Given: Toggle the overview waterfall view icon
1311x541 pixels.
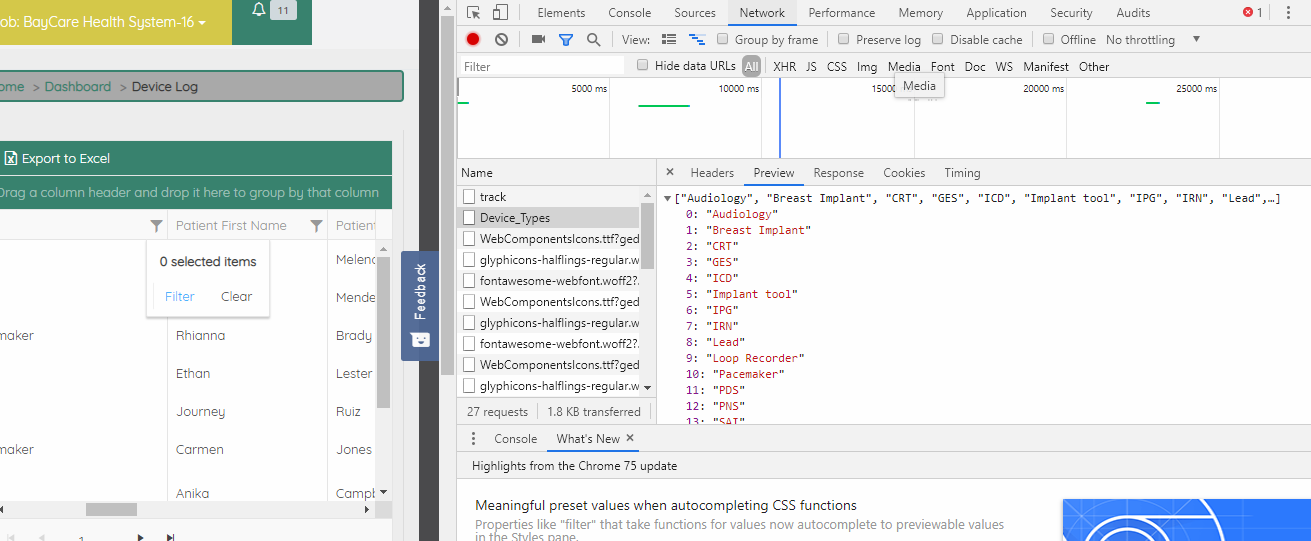Looking at the screenshot, I should (697, 39).
